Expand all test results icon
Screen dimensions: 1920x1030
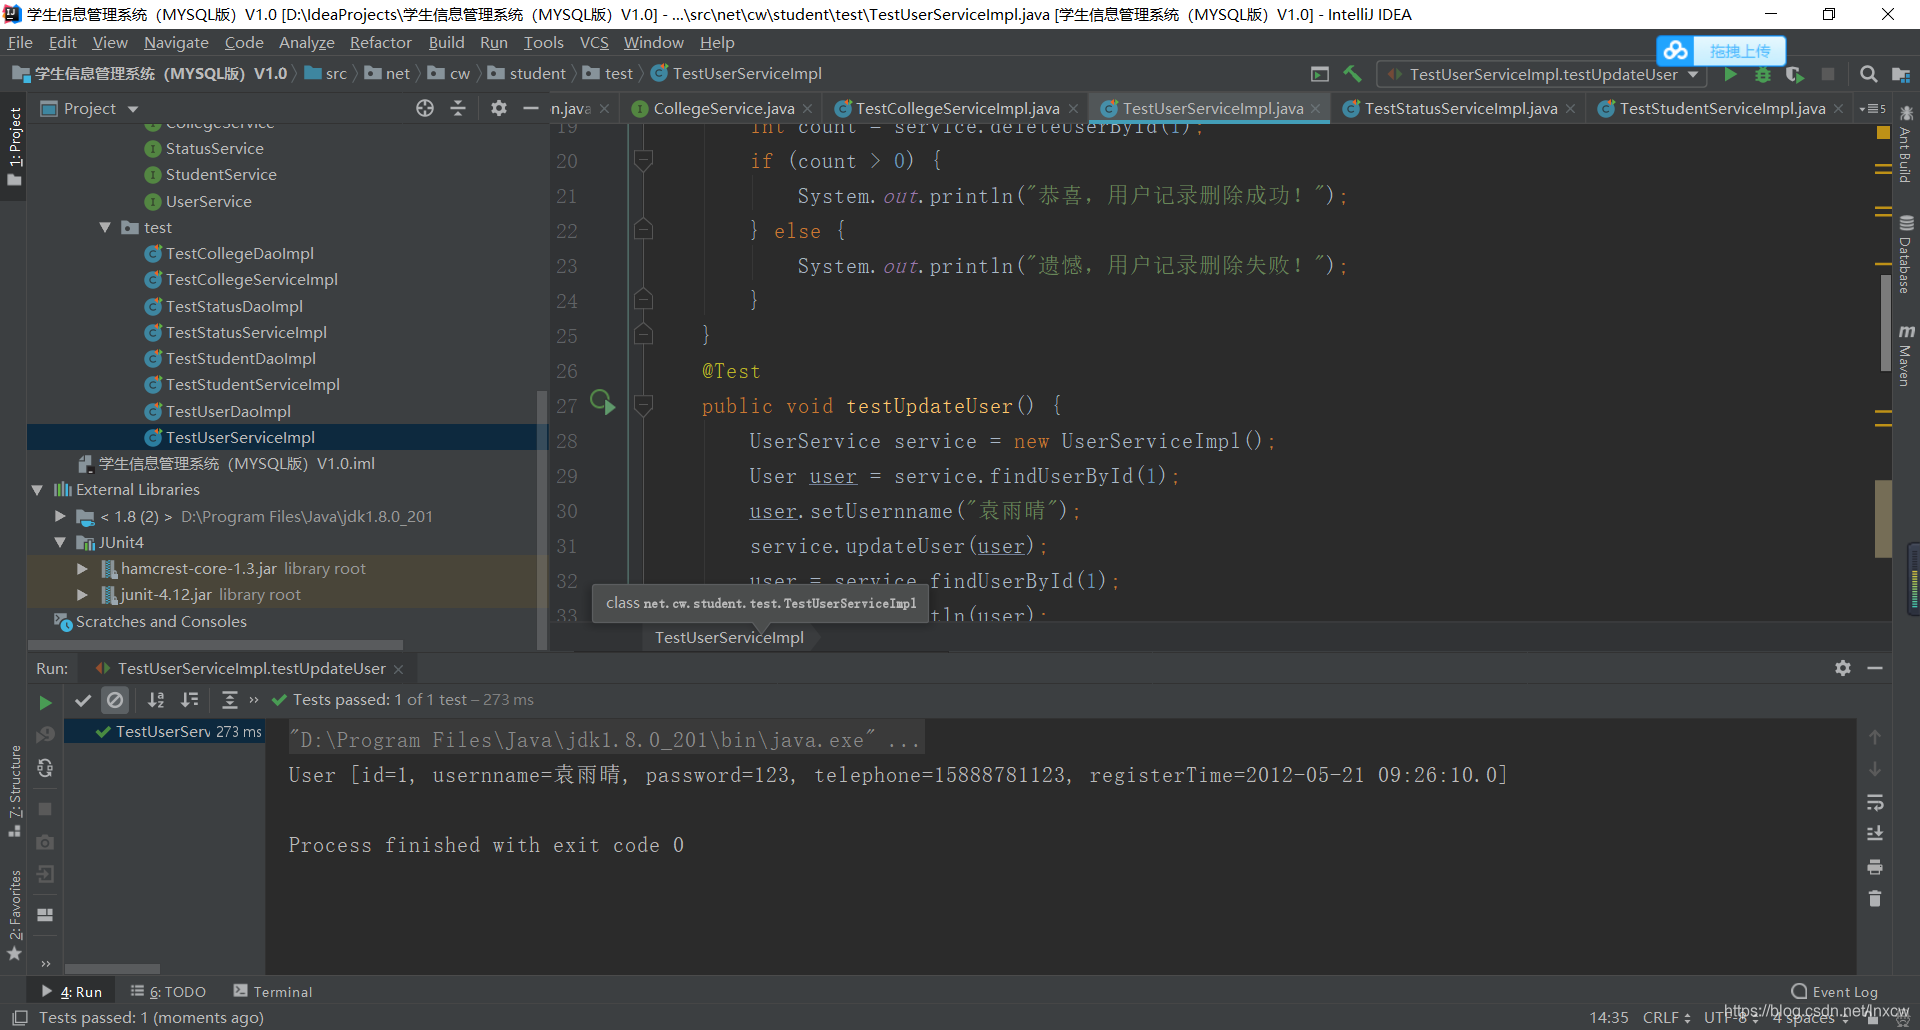[x=229, y=700]
